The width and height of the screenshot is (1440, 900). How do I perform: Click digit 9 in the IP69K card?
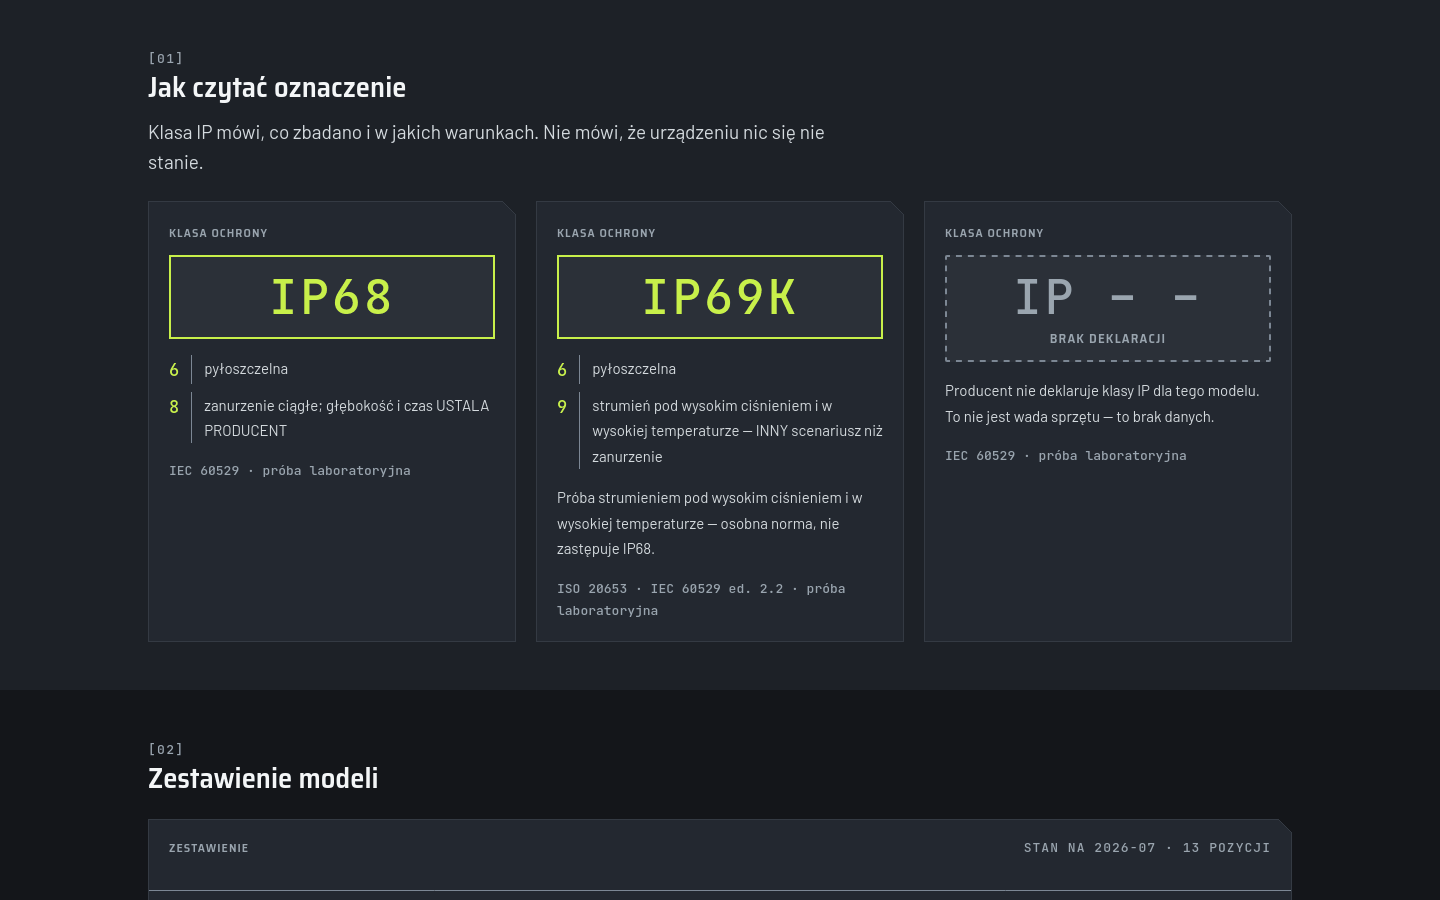(x=562, y=407)
